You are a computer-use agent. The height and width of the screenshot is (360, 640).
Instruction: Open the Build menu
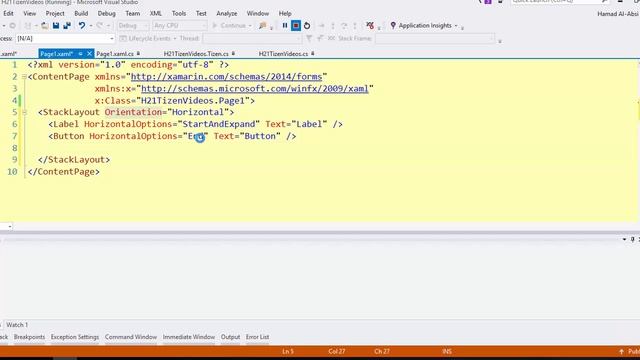[81, 13]
